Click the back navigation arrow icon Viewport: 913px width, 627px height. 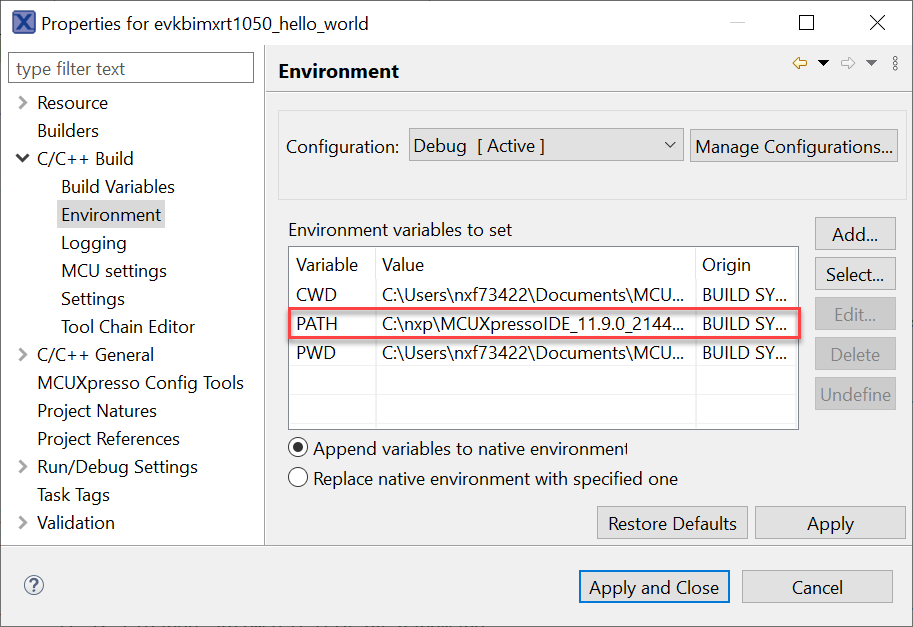click(799, 63)
